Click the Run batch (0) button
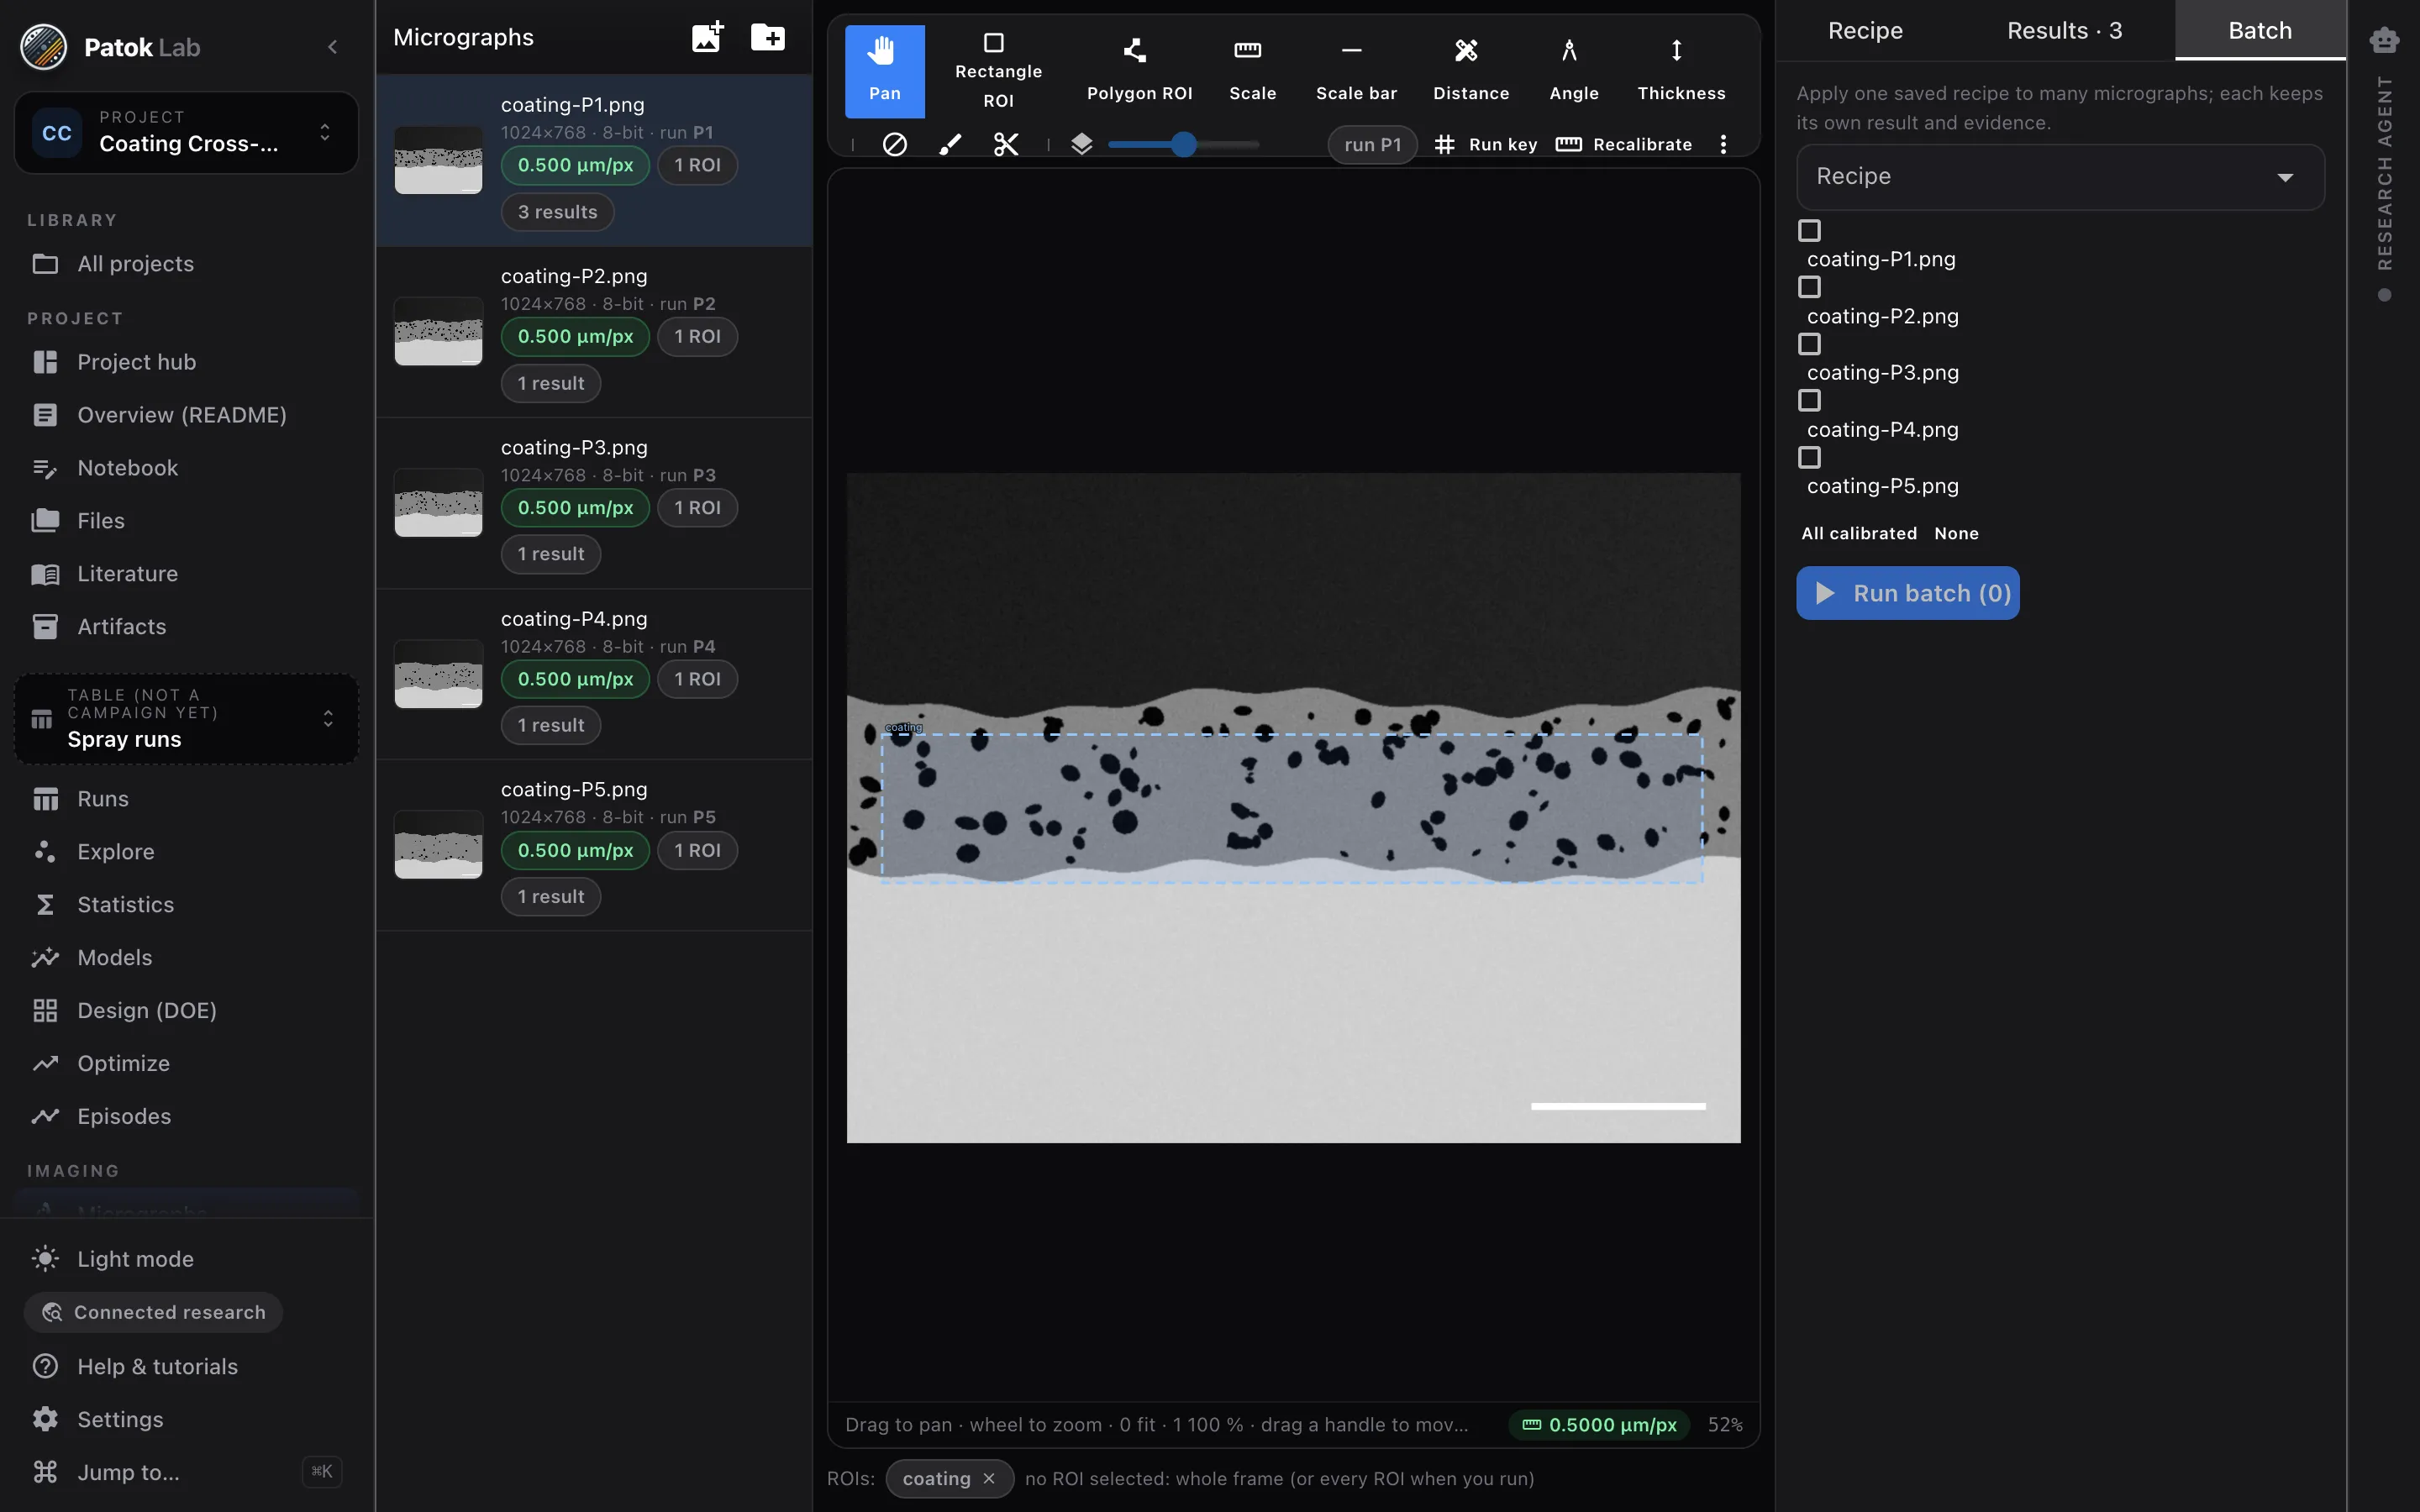Image resolution: width=2420 pixels, height=1512 pixels. point(1908,593)
